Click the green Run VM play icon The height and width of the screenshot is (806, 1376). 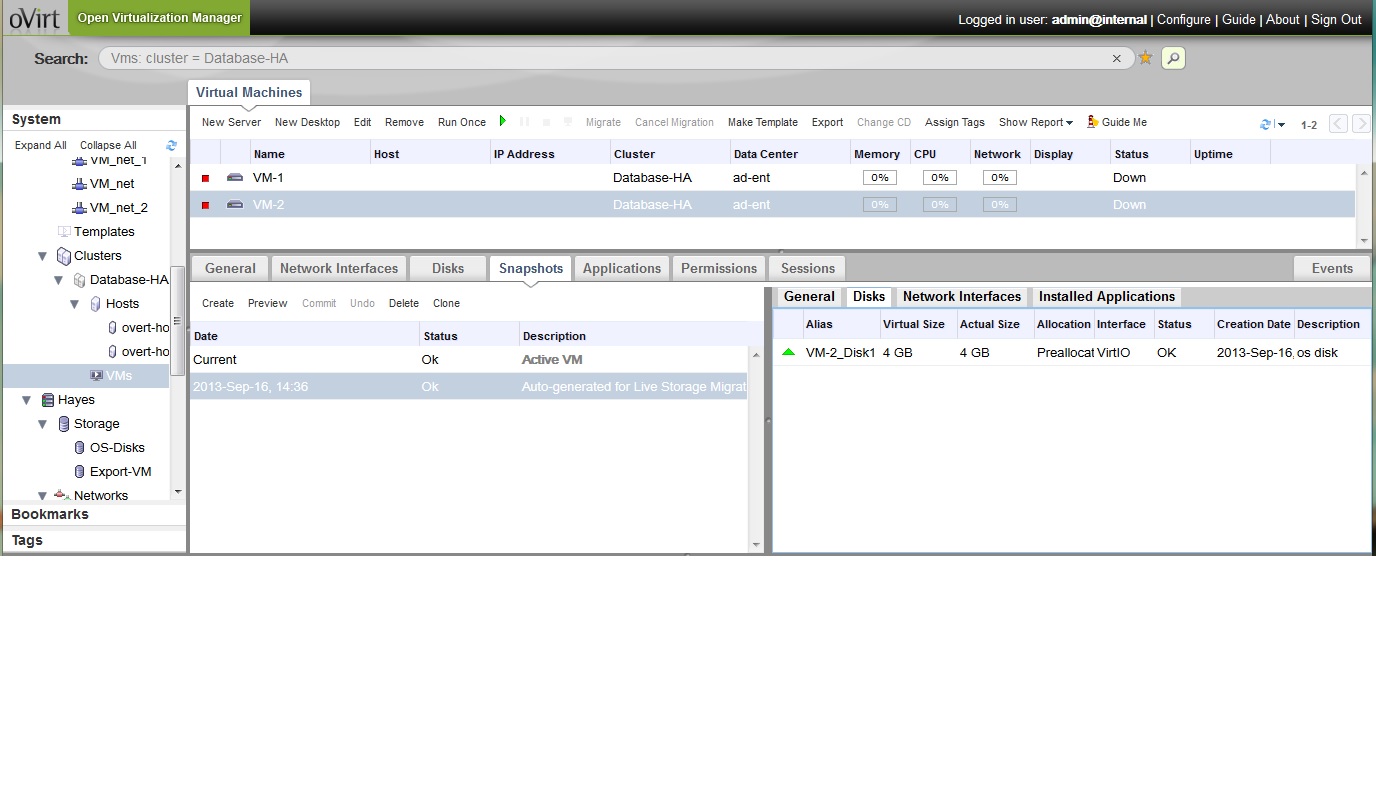click(x=503, y=121)
